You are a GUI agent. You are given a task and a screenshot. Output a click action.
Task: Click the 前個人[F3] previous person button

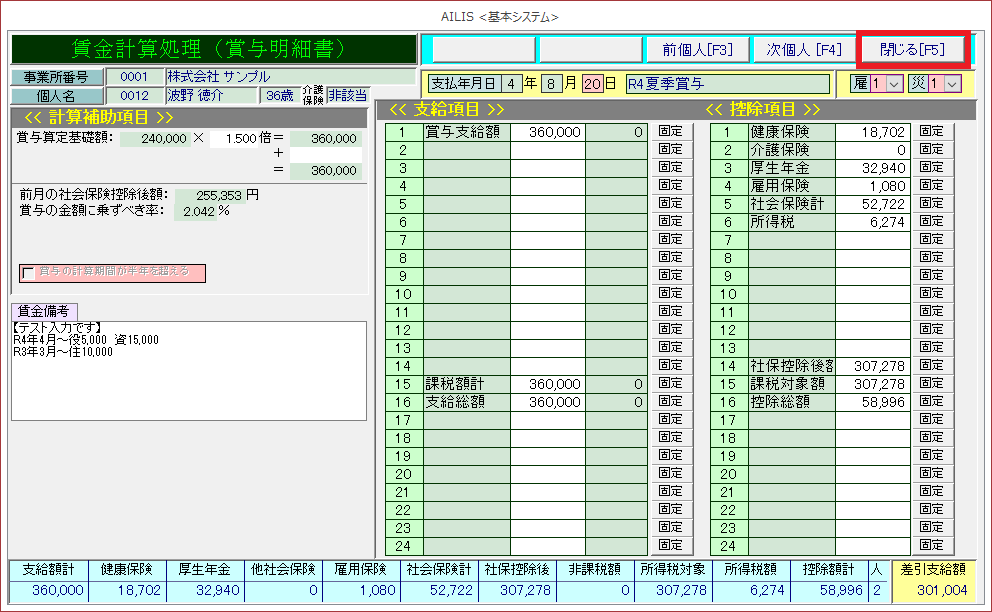(697, 49)
